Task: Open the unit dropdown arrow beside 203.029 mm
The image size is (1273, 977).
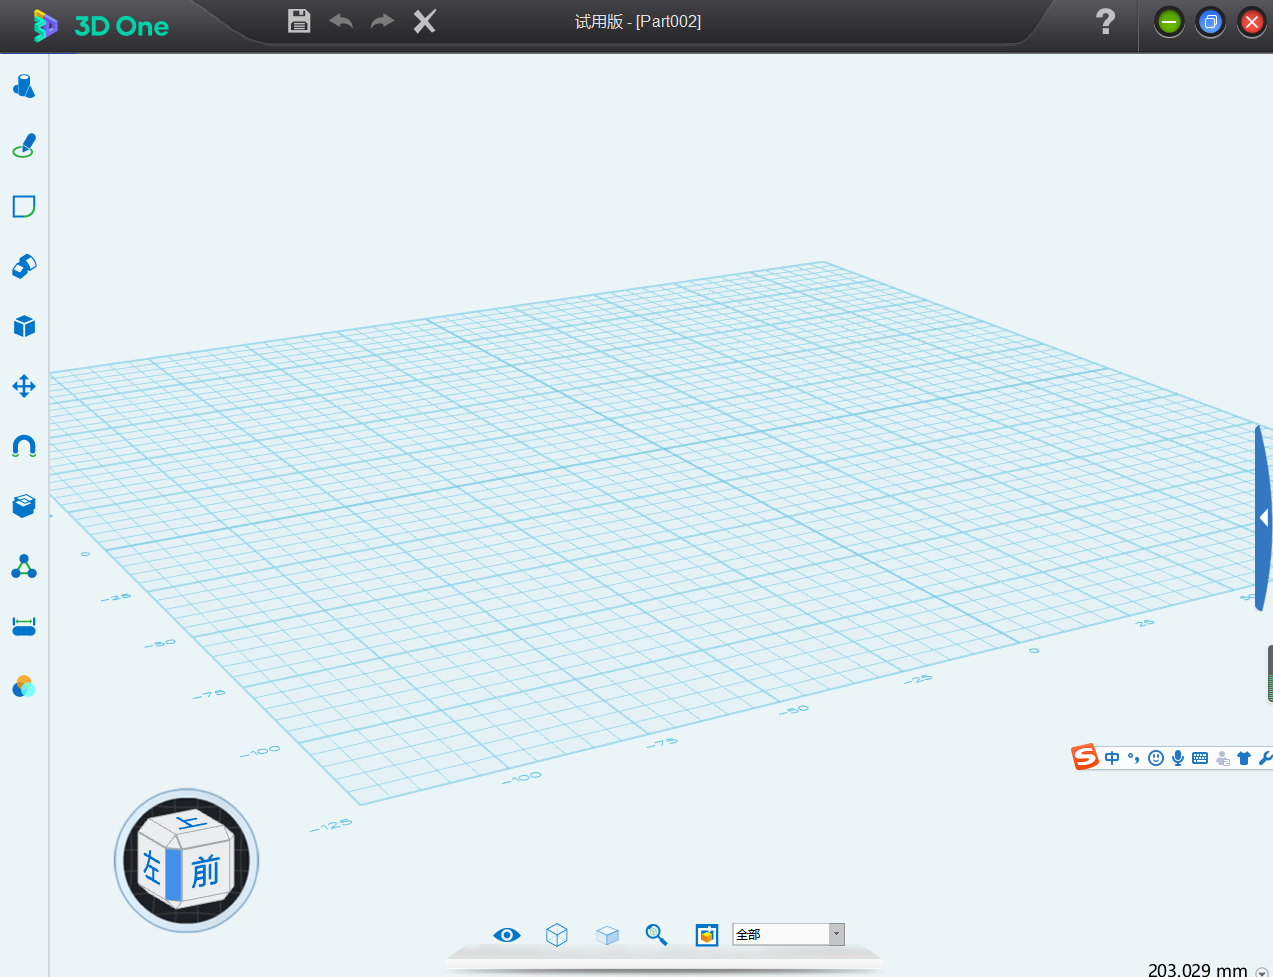Action: click(x=1262, y=972)
